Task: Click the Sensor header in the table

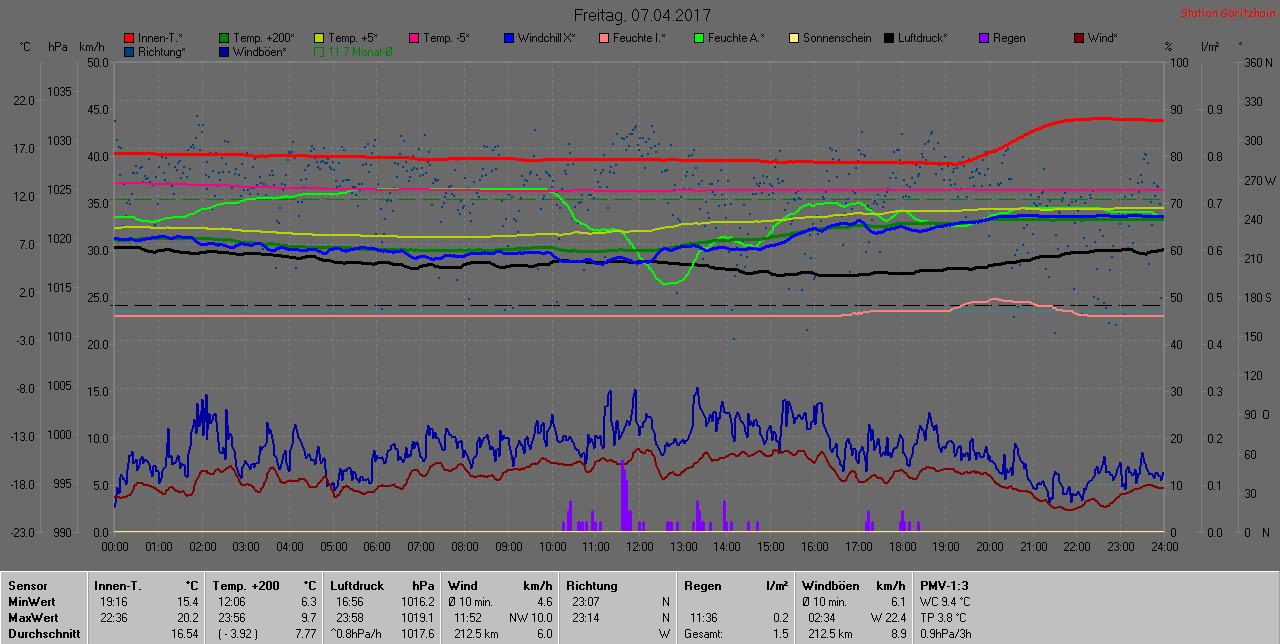Action: [x=28, y=585]
